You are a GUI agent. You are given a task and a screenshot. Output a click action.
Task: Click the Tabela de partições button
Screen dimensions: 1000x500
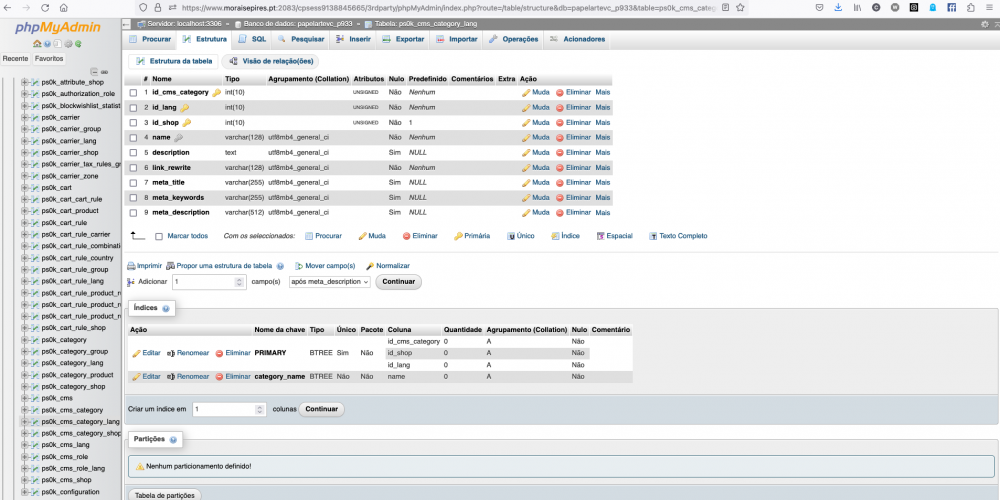point(165,495)
